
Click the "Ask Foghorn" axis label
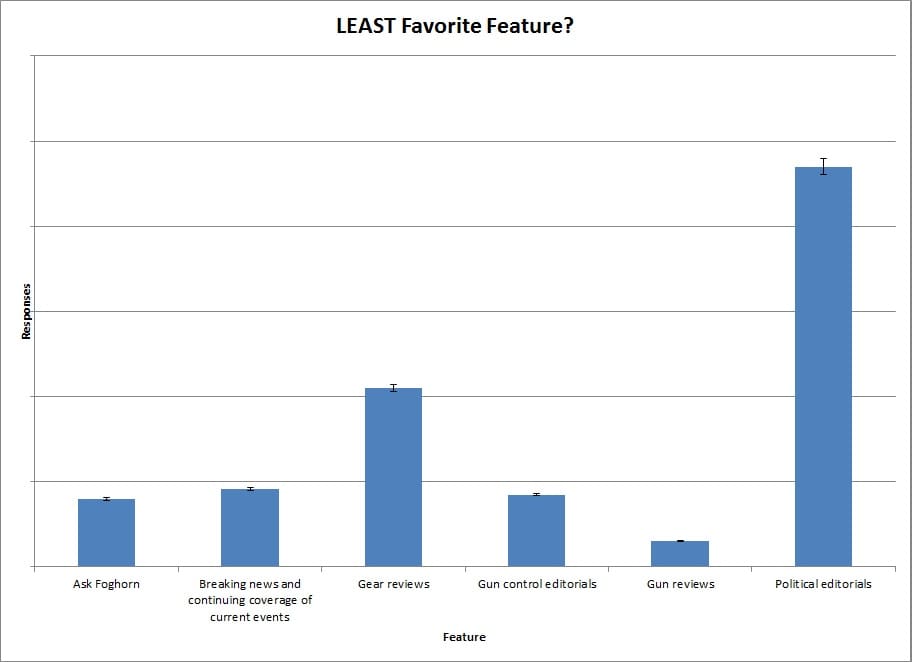point(106,584)
